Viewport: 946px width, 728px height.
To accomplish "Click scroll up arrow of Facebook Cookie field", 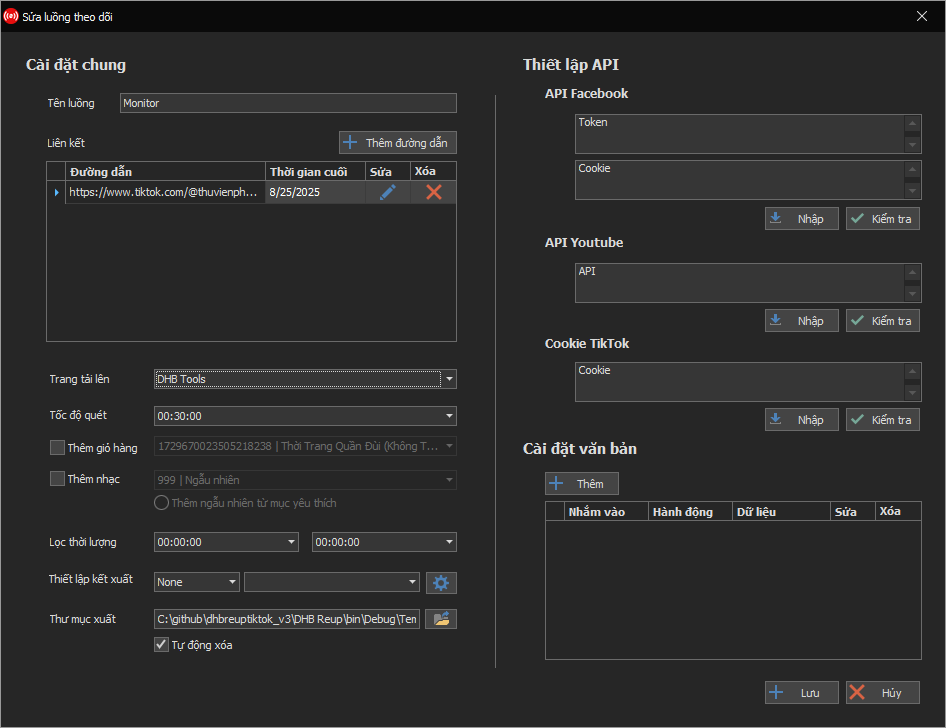I will (x=912, y=169).
